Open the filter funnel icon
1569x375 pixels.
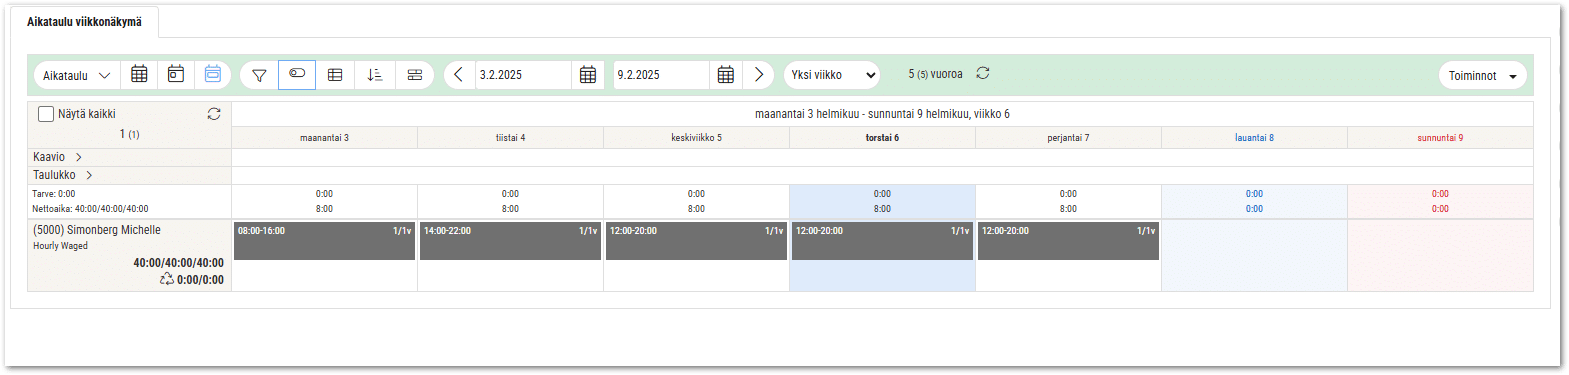(259, 75)
